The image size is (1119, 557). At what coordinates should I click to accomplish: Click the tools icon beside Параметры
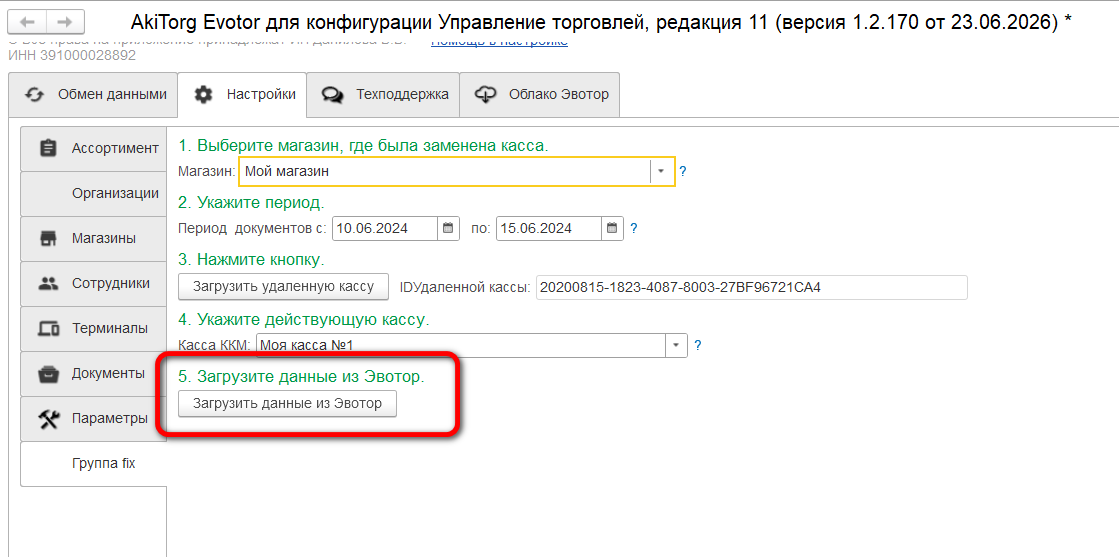click(x=49, y=418)
